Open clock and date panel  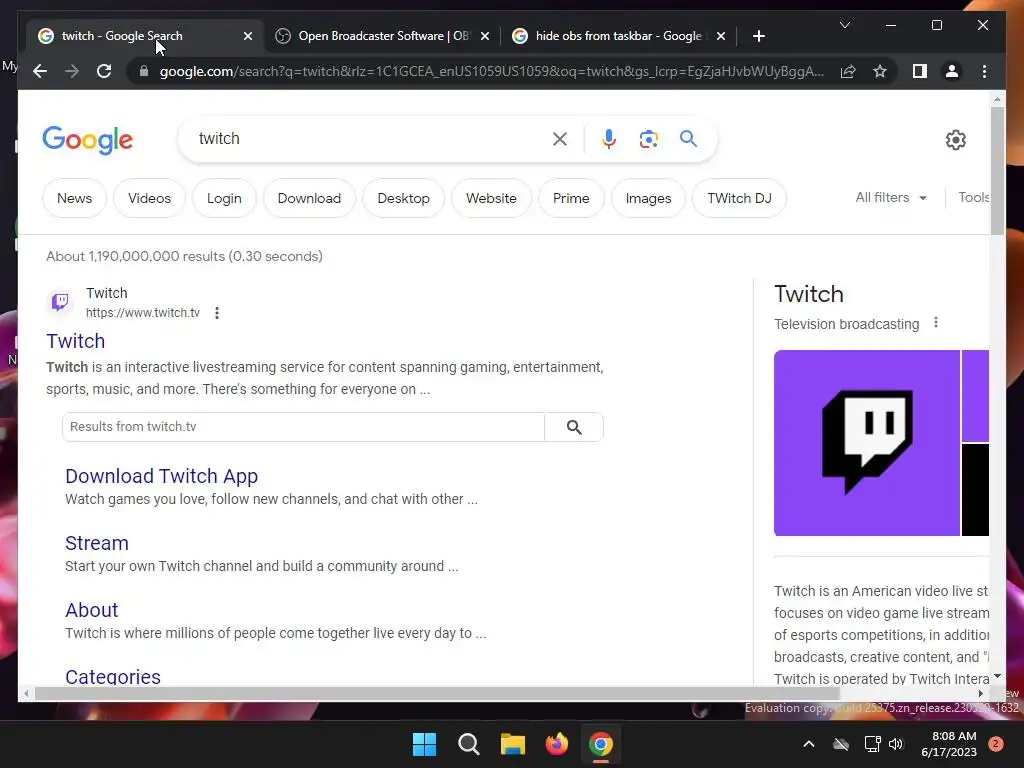948,744
